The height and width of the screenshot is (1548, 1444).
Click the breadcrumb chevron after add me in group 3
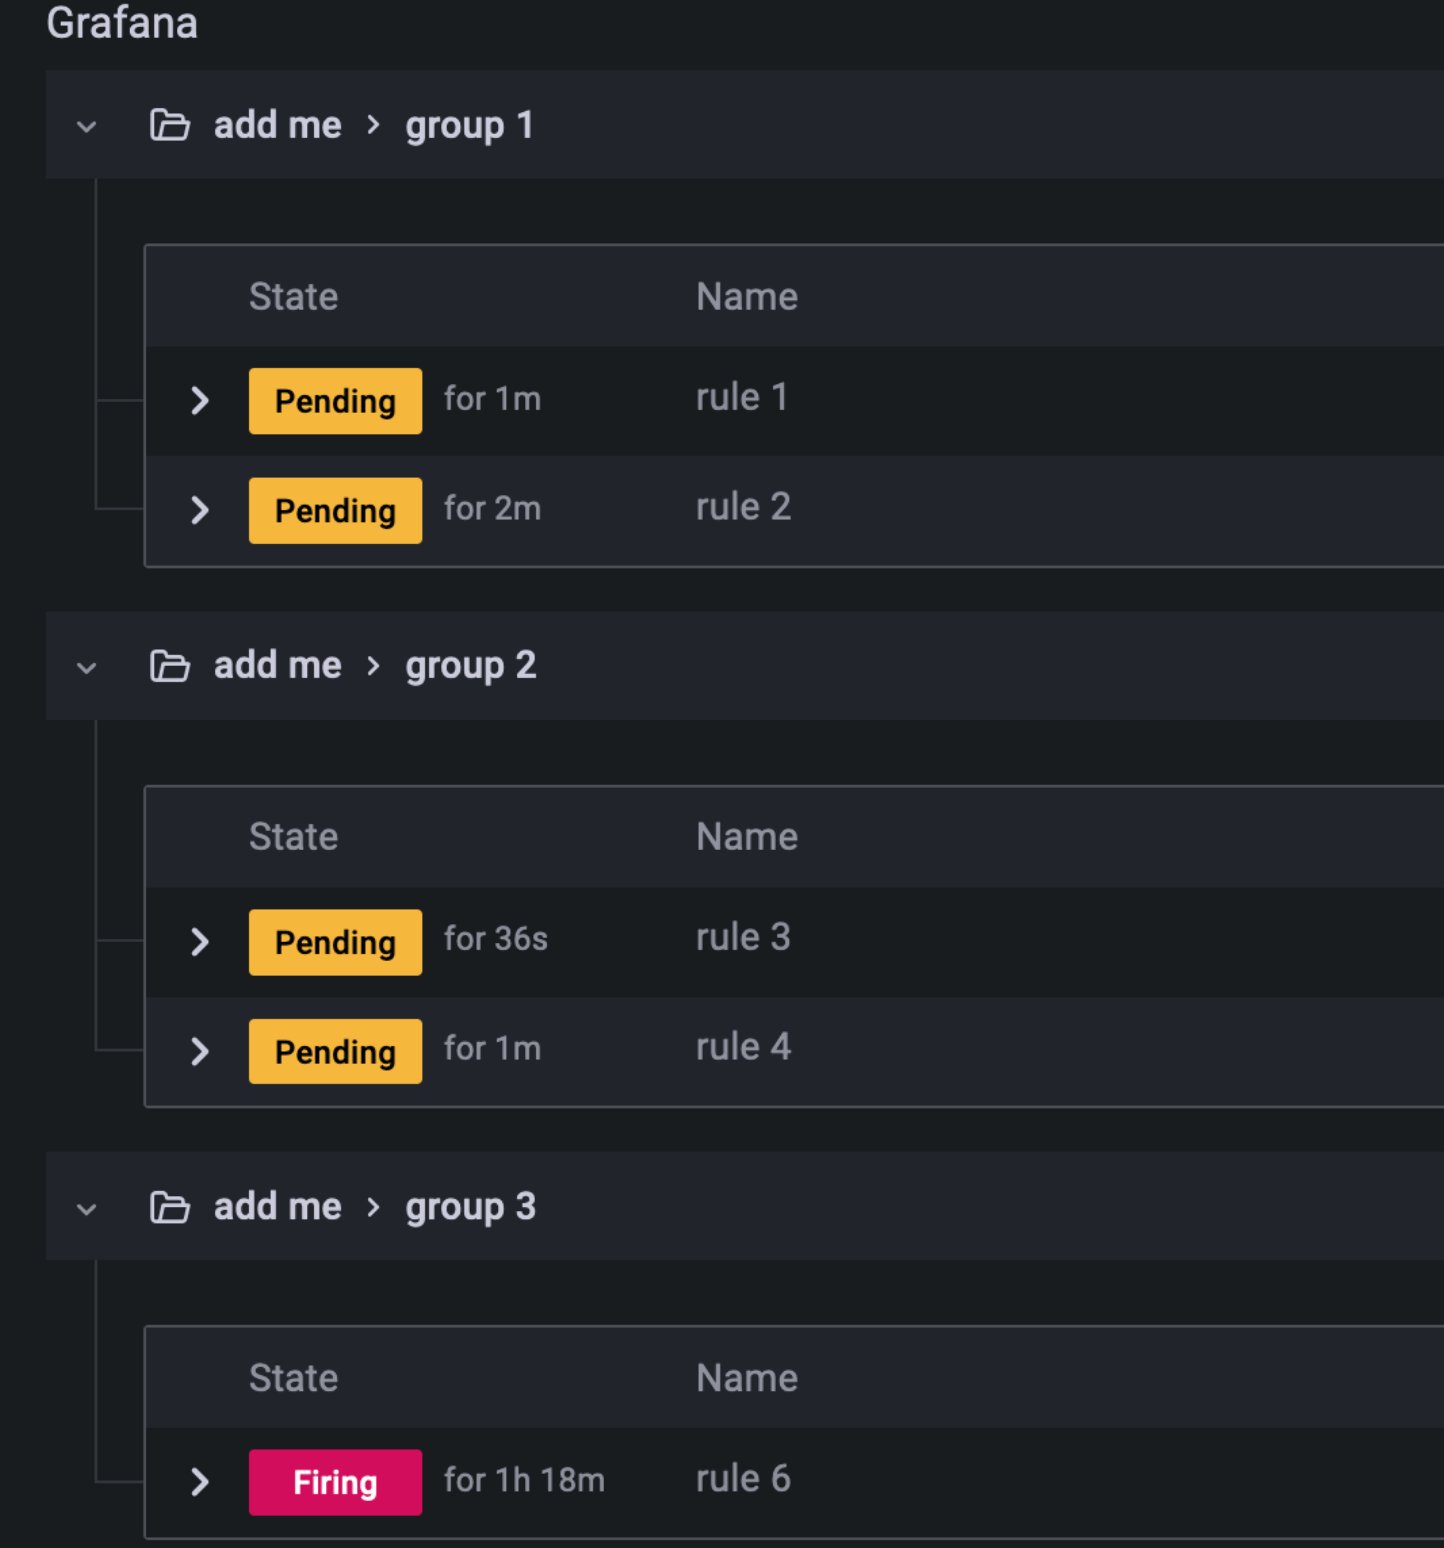[x=372, y=1206]
